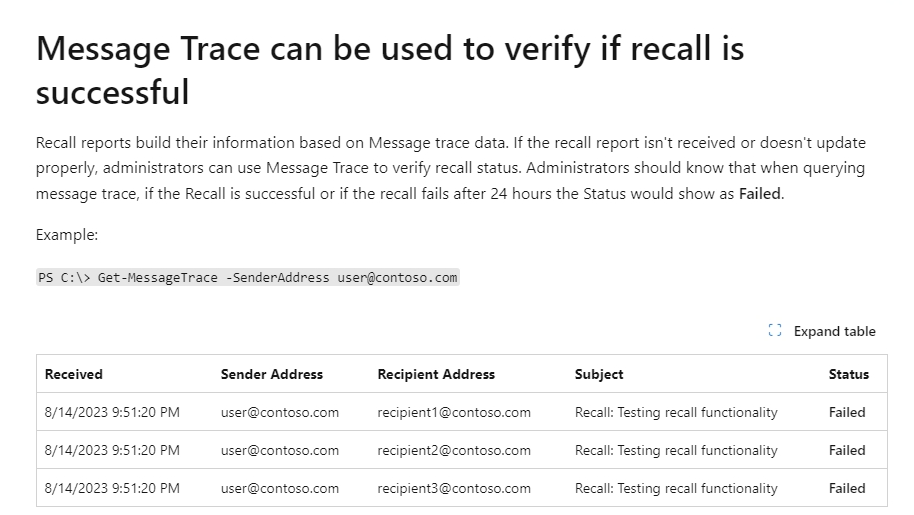Screen dimensions: 914x515
Task: Click the recipient1@contoso.com cell
Action: coord(454,412)
